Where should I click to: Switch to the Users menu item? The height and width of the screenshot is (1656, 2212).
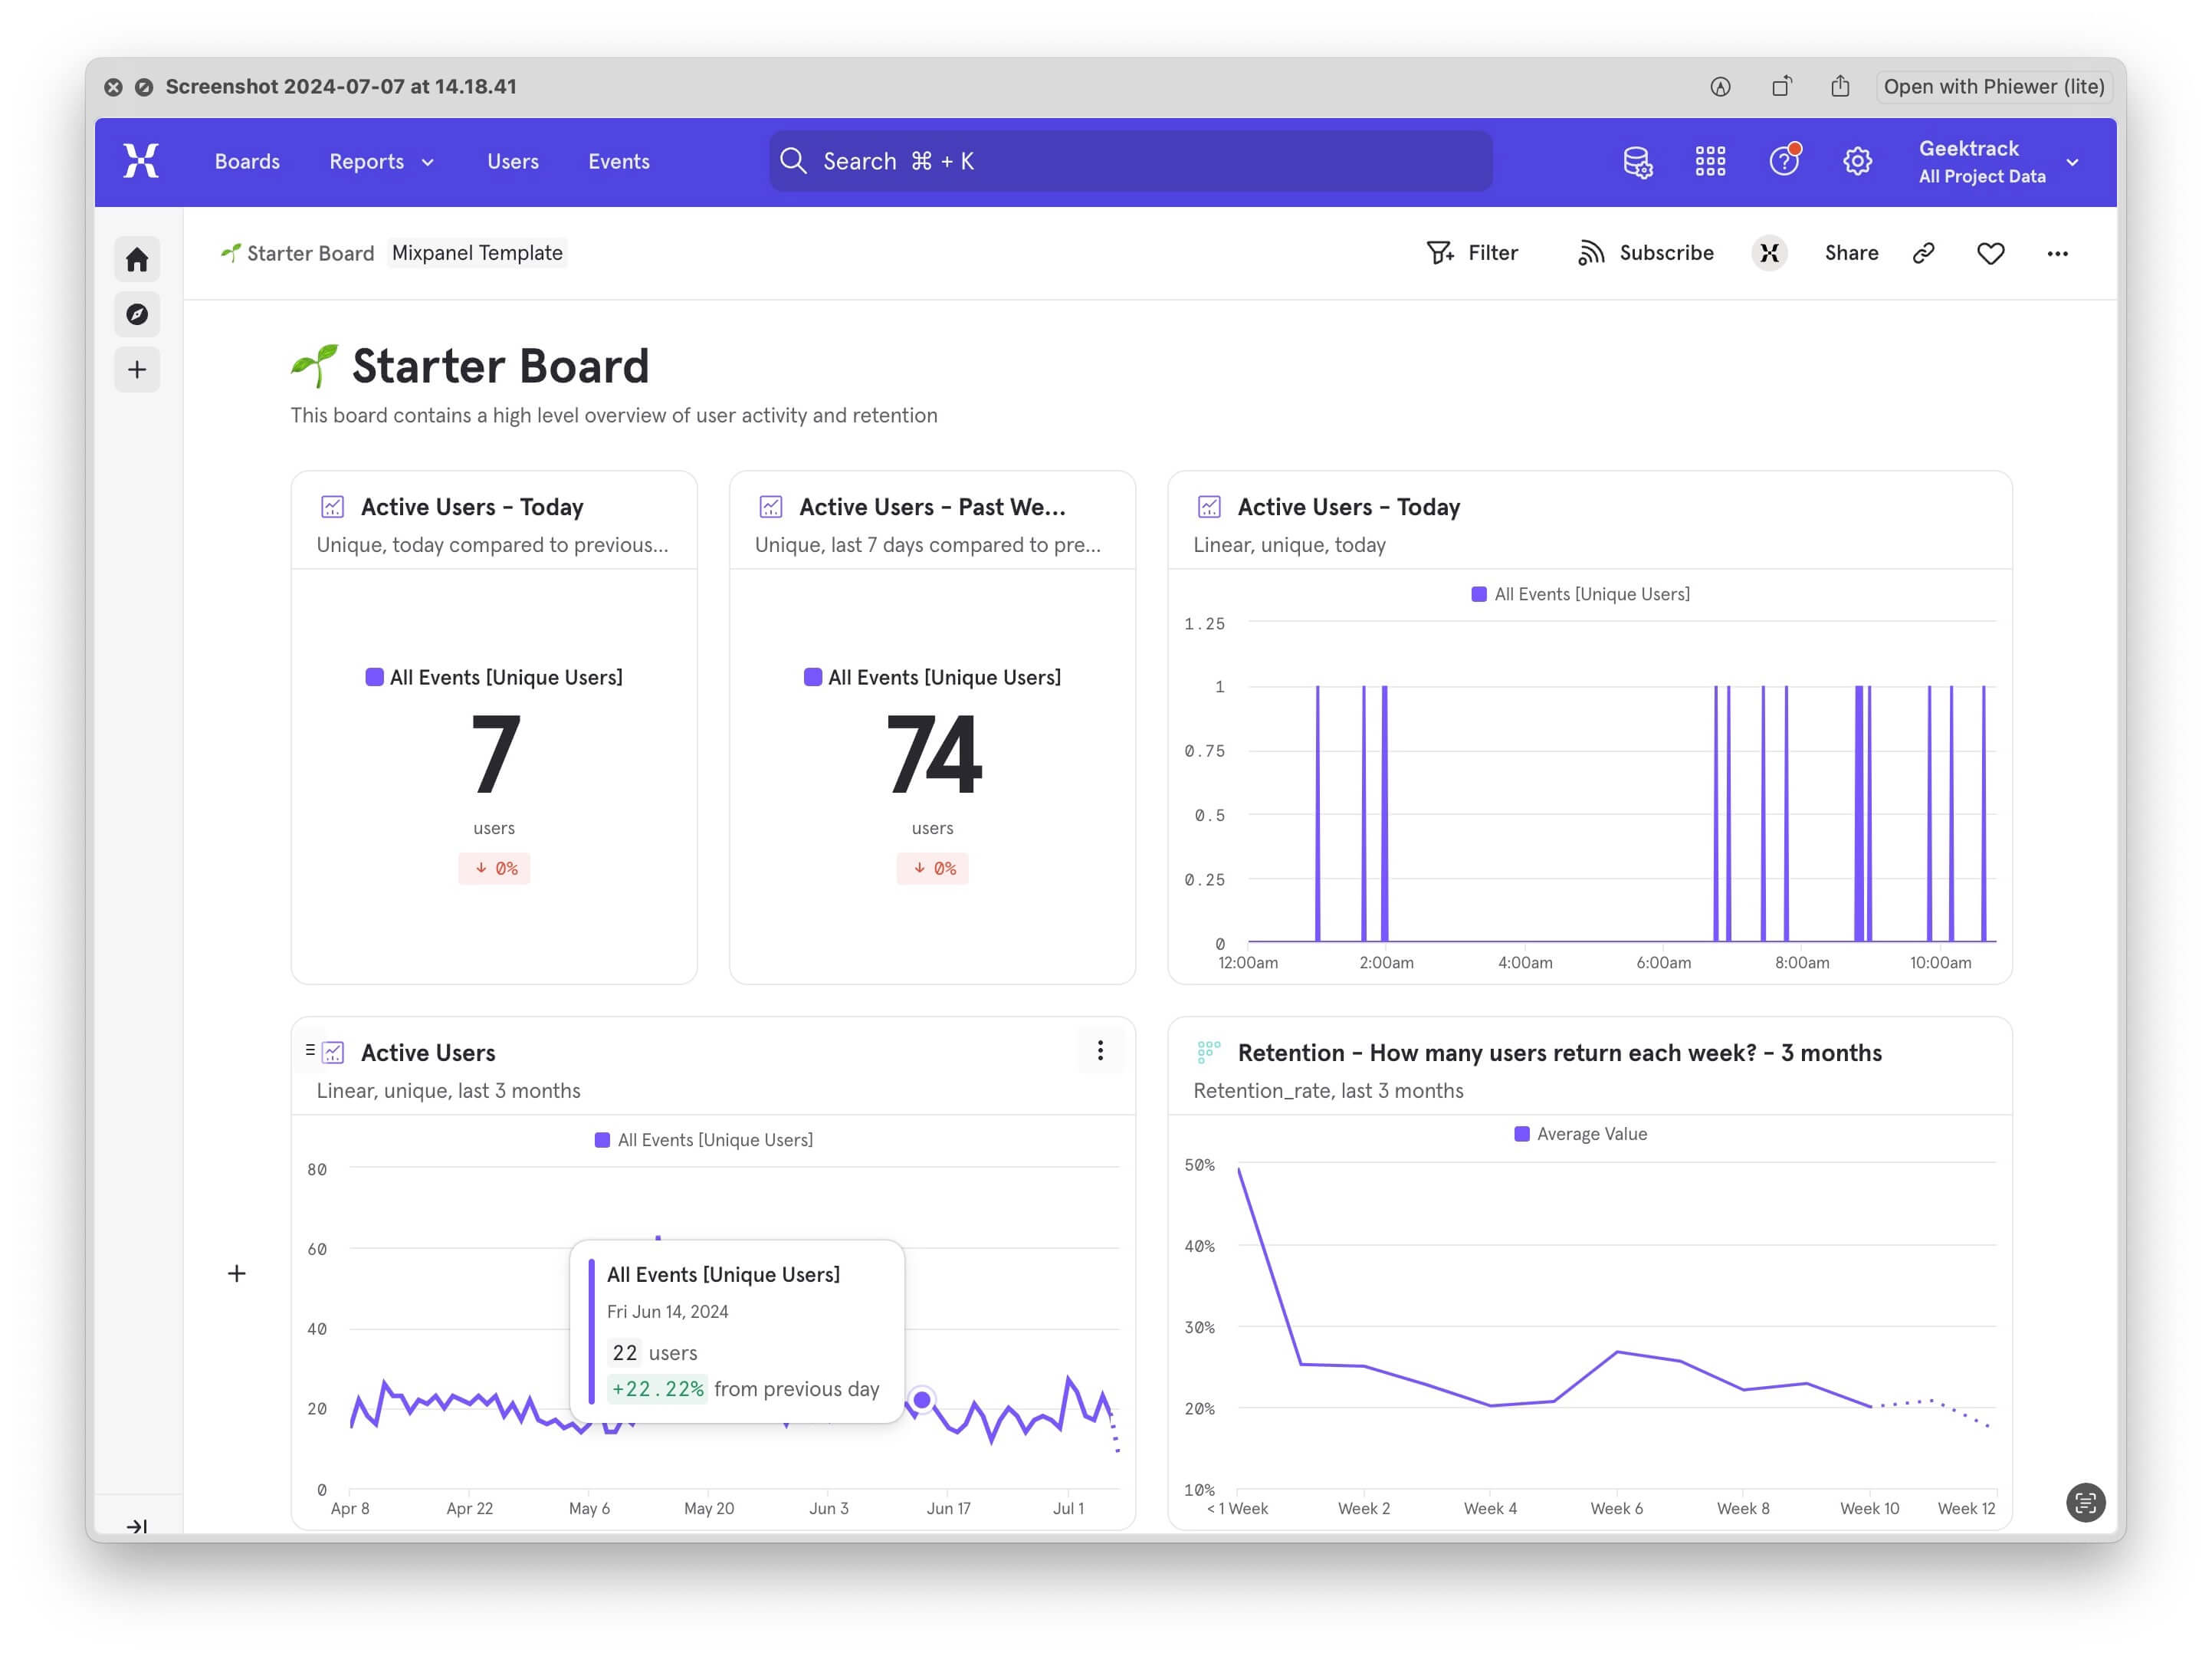click(x=512, y=161)
